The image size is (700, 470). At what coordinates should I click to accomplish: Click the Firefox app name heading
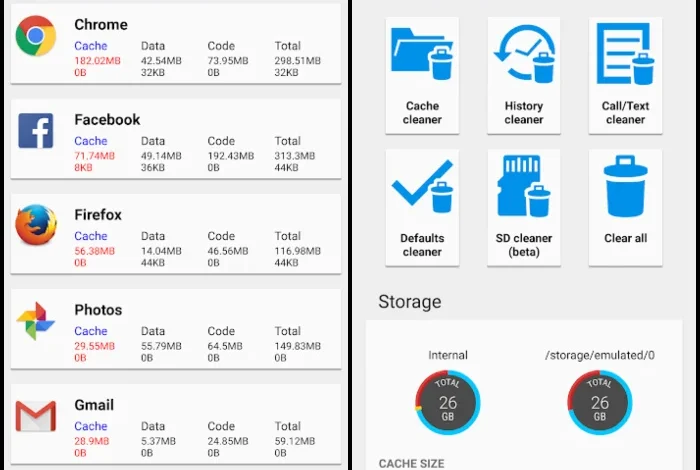(98, 215)
